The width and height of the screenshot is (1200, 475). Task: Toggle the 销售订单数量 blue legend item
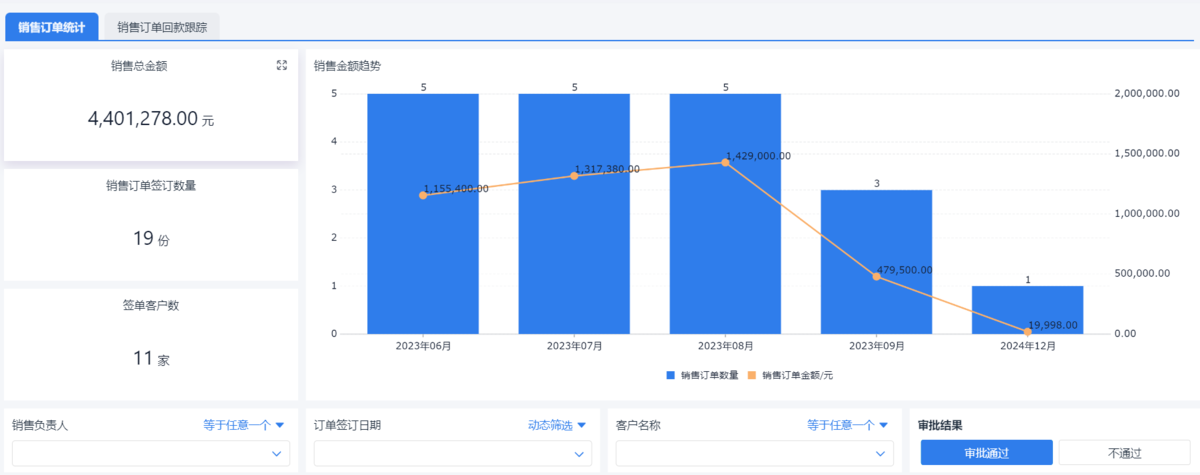coord(702,376)
